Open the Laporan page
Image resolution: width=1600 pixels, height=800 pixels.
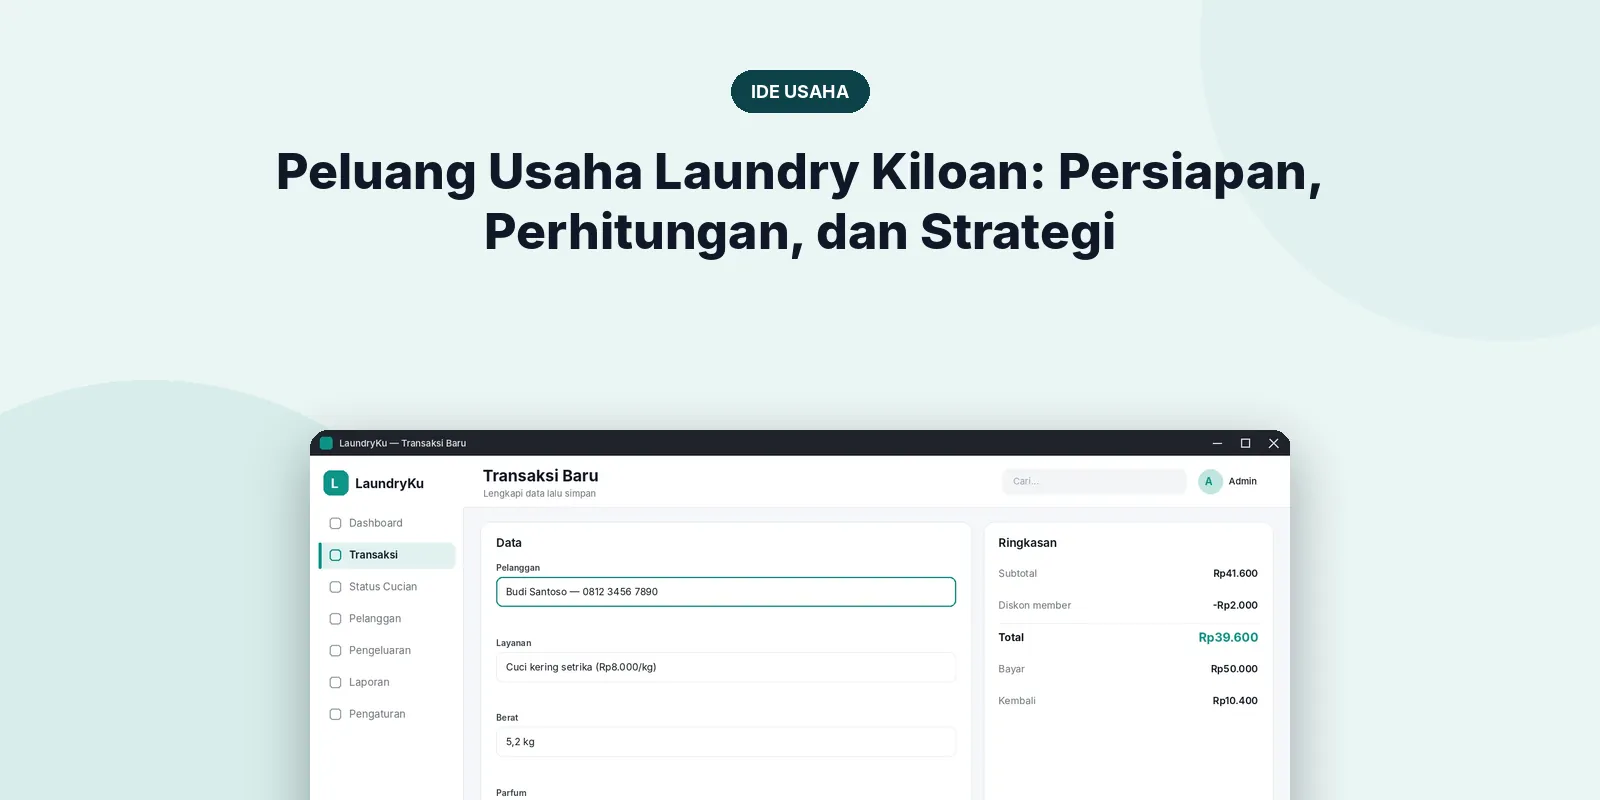[x=387, y=683]
